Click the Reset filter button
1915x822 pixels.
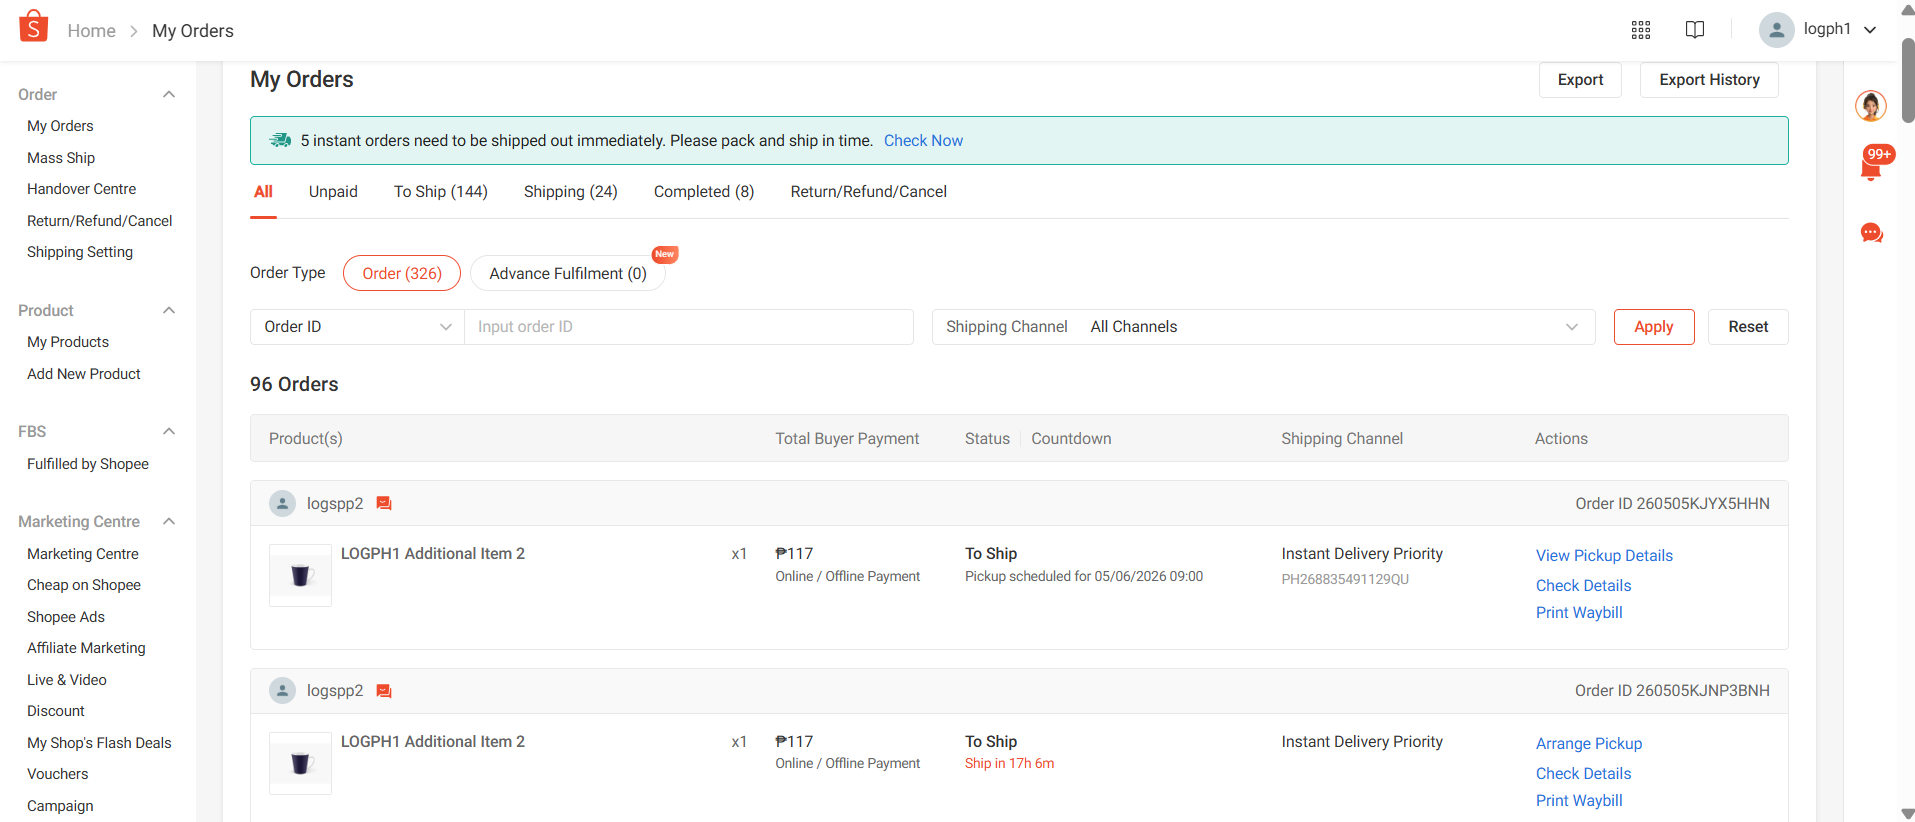[1748, 327]
